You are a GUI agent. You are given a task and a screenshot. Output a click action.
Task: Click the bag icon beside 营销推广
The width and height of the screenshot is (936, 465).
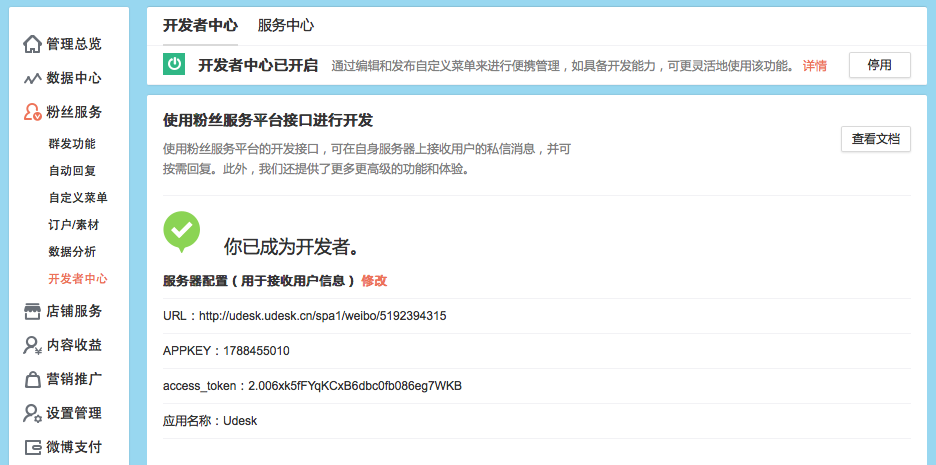click(33, 379)
